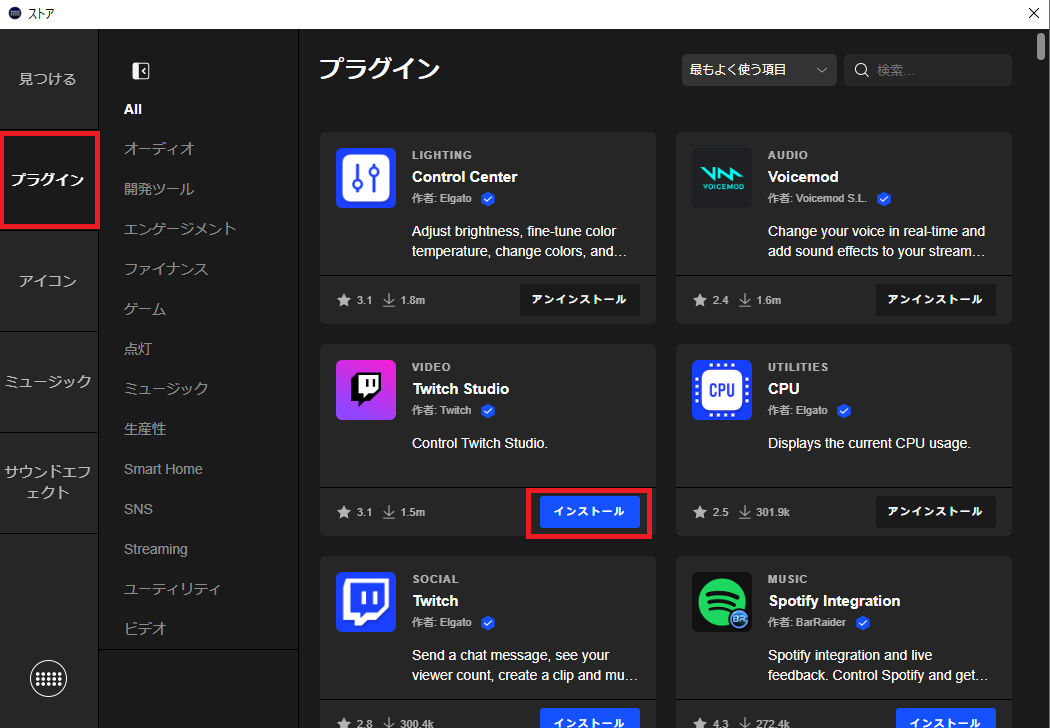Switch to the アイコン tab
This screenshot has width=1050, height=728.
47,281
